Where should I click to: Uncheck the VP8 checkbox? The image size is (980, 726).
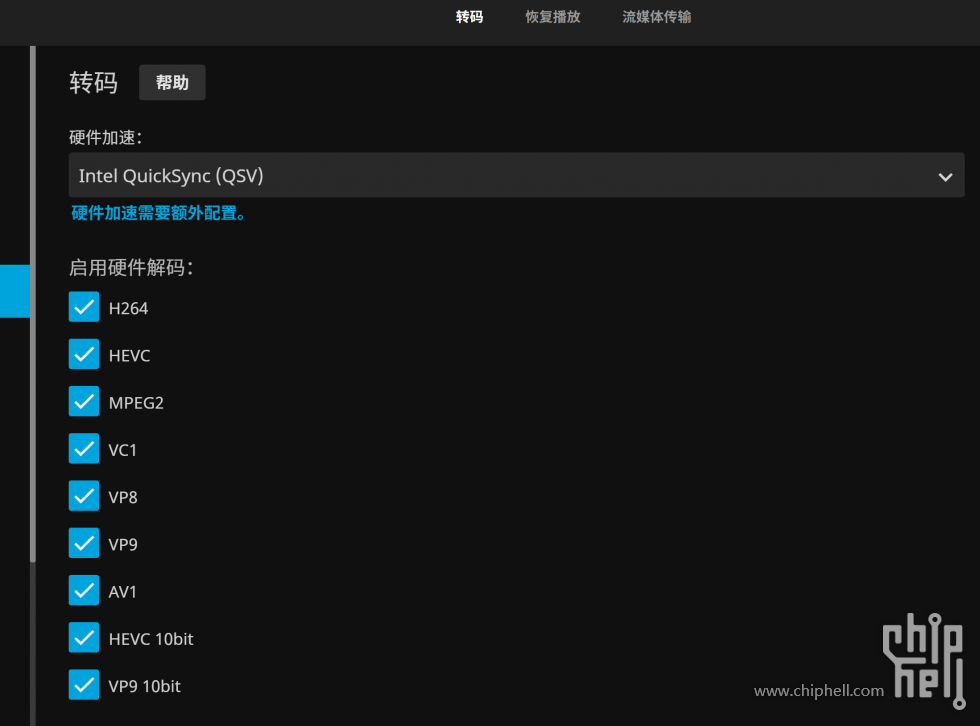(84, 496)
